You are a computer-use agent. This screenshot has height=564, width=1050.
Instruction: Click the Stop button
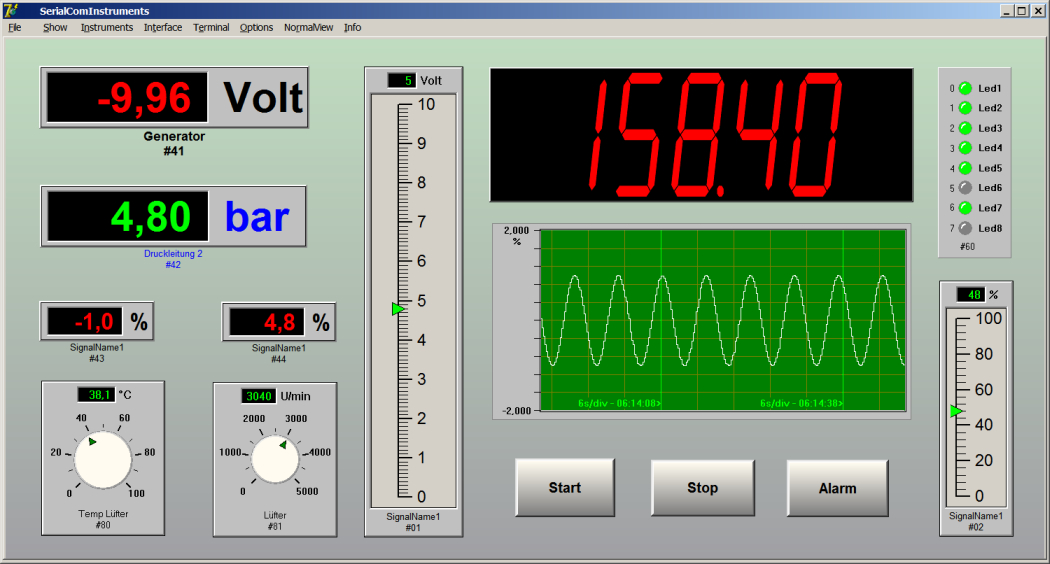click(x=702, y=488)
